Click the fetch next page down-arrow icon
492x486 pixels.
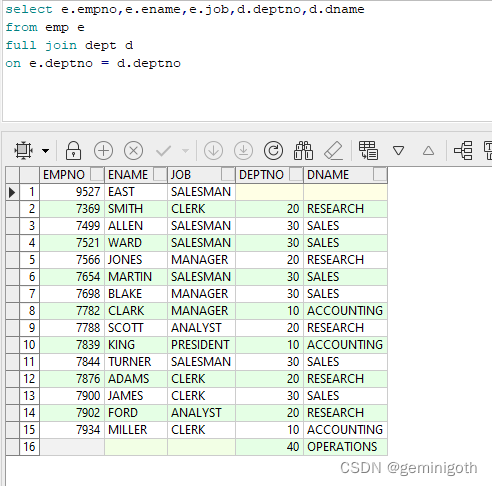point(213,151)
